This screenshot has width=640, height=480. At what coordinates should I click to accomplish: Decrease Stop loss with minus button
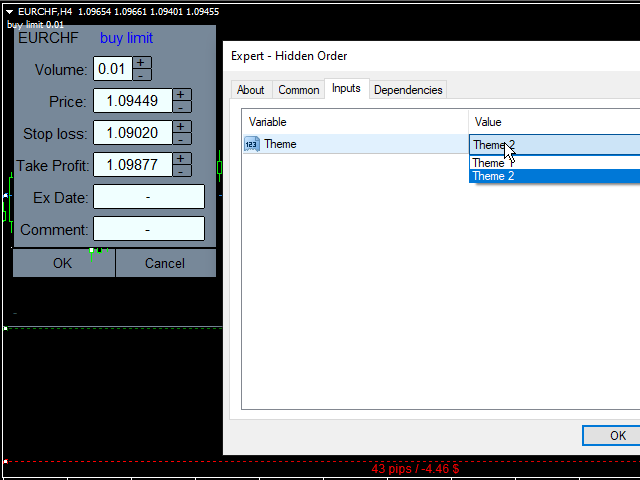pyautogui.click(x=182, y=139)
